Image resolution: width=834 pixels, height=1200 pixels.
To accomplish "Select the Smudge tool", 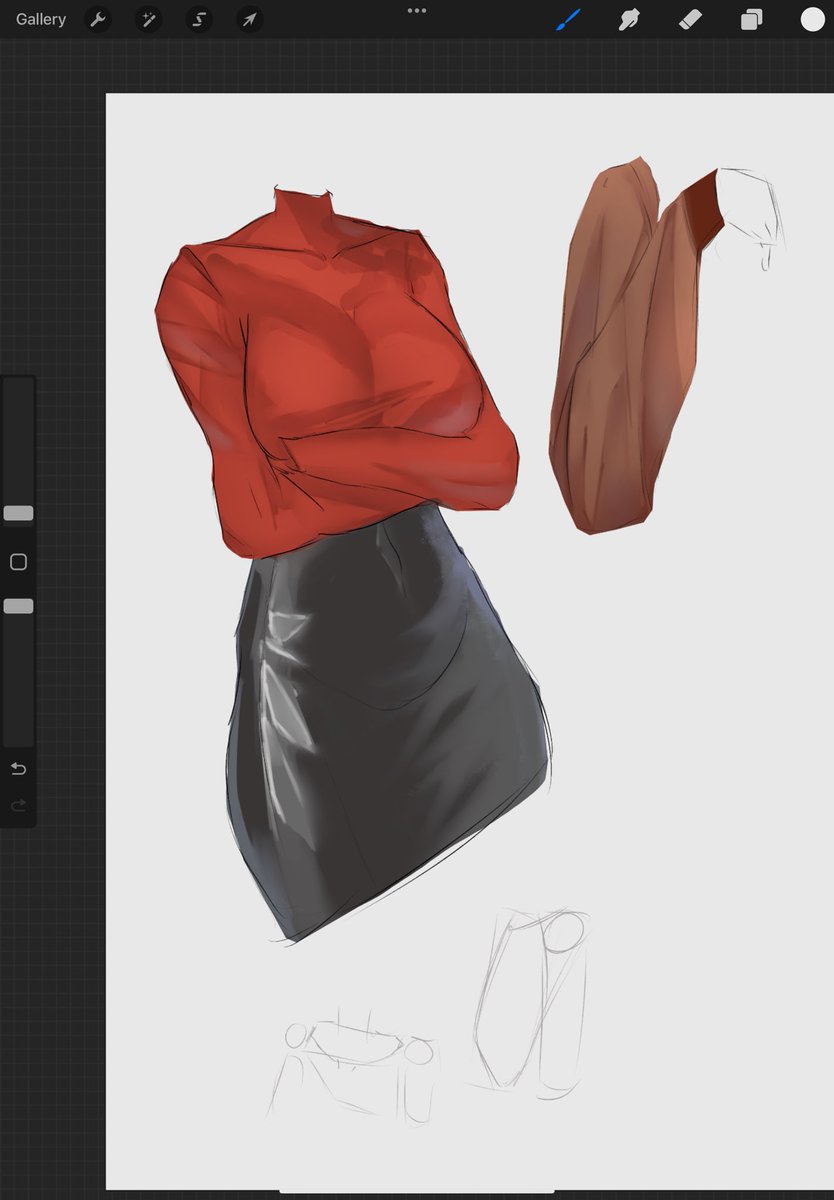I will coord(629,19).
